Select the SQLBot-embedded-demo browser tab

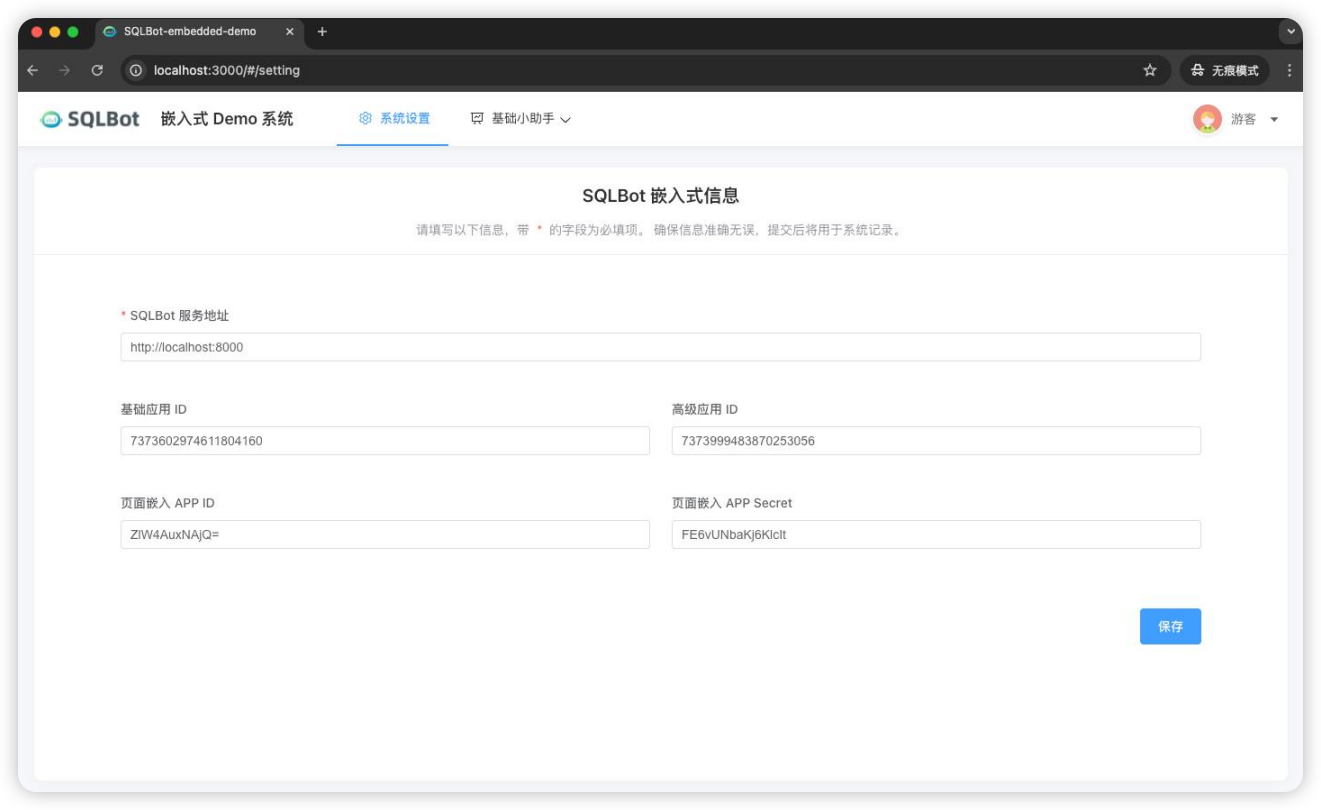(190, 32)
